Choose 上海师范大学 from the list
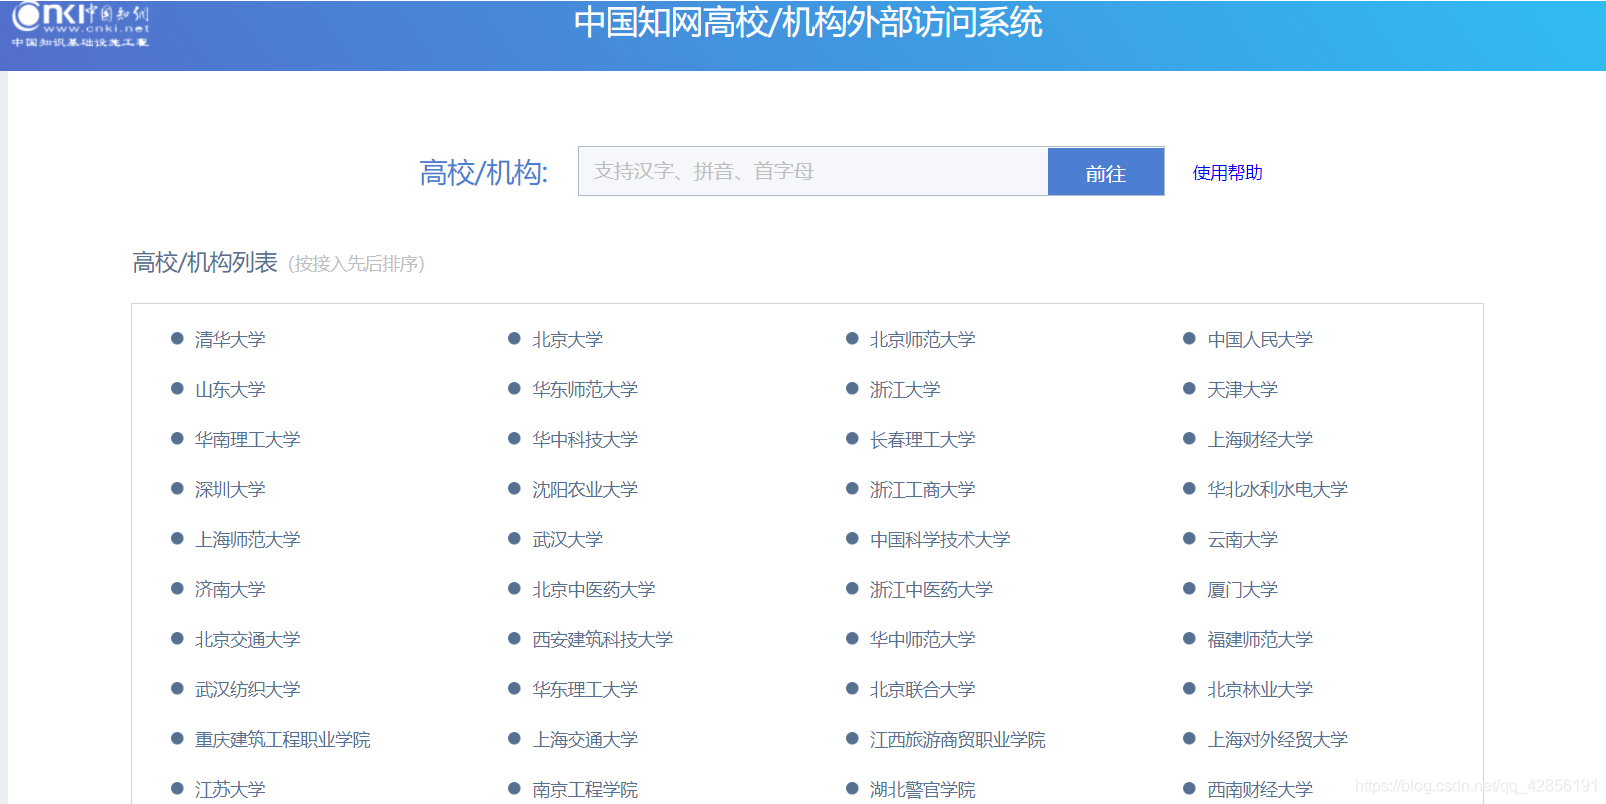Screen dimensions: 1606x804 pos(248,540)
